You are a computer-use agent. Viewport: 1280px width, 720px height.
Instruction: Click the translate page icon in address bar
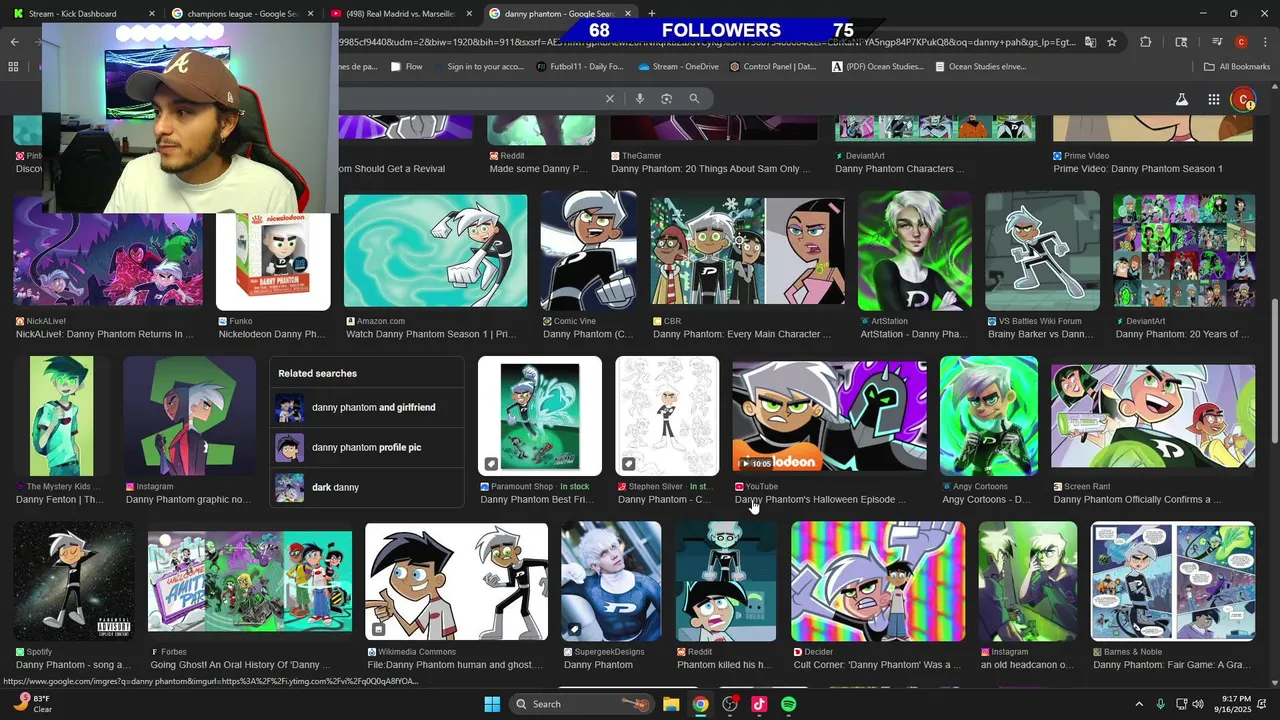[1090, 42]
